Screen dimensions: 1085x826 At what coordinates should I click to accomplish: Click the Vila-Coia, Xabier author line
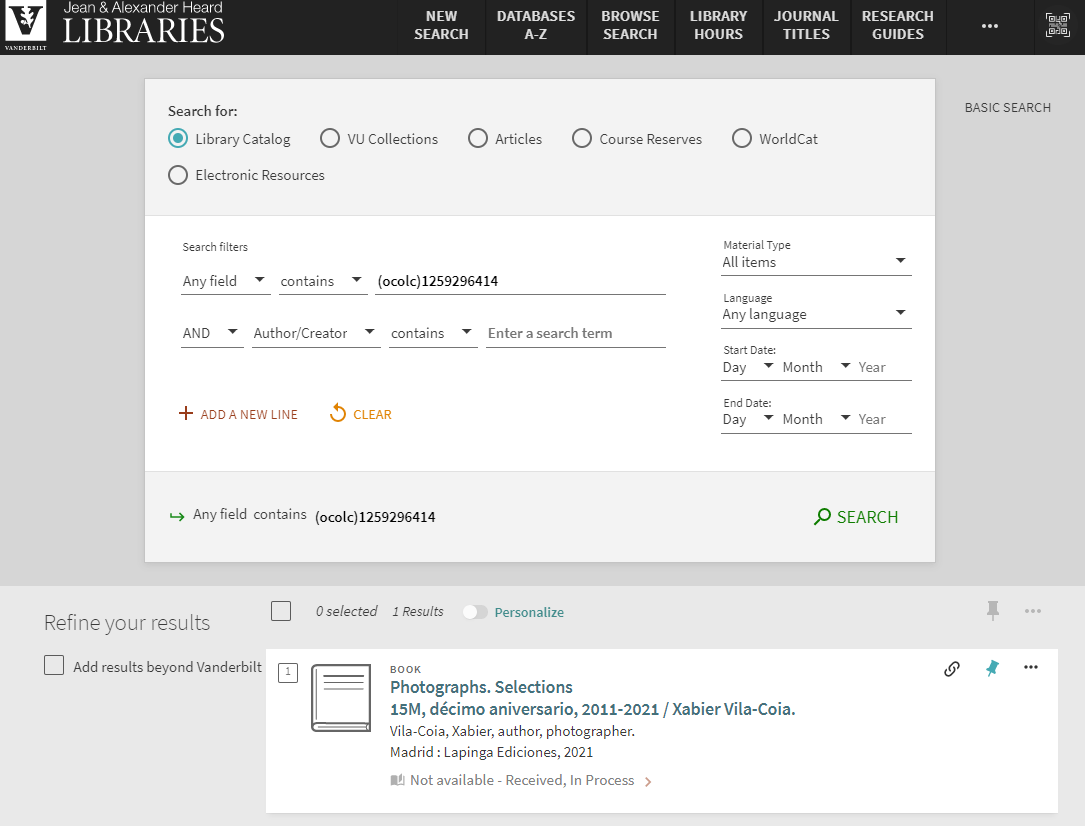pyautogui.click(x=512, y=731)
